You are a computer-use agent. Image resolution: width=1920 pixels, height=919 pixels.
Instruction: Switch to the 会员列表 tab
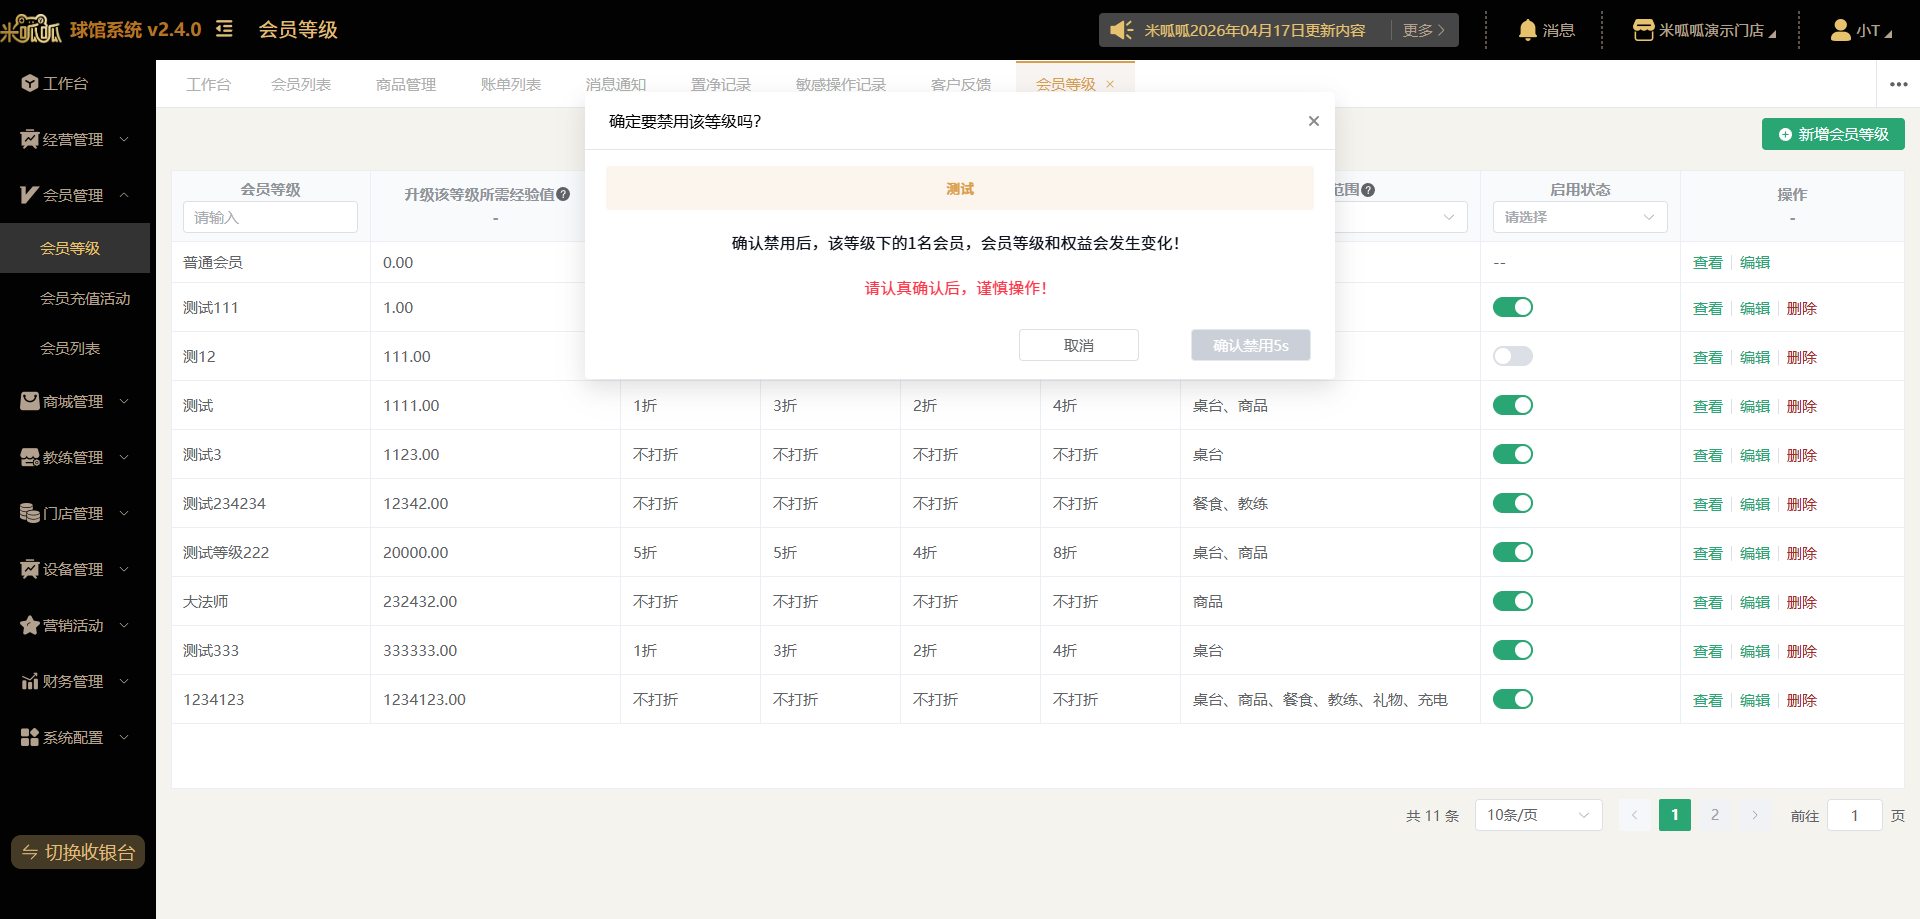[301, 84]
